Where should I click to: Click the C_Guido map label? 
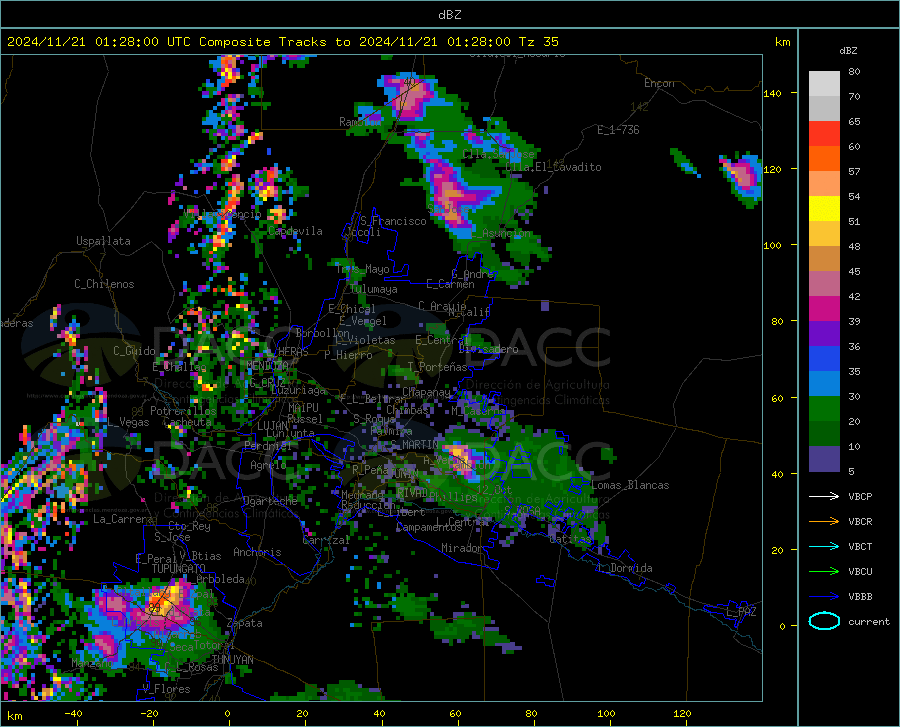[134, 351]
